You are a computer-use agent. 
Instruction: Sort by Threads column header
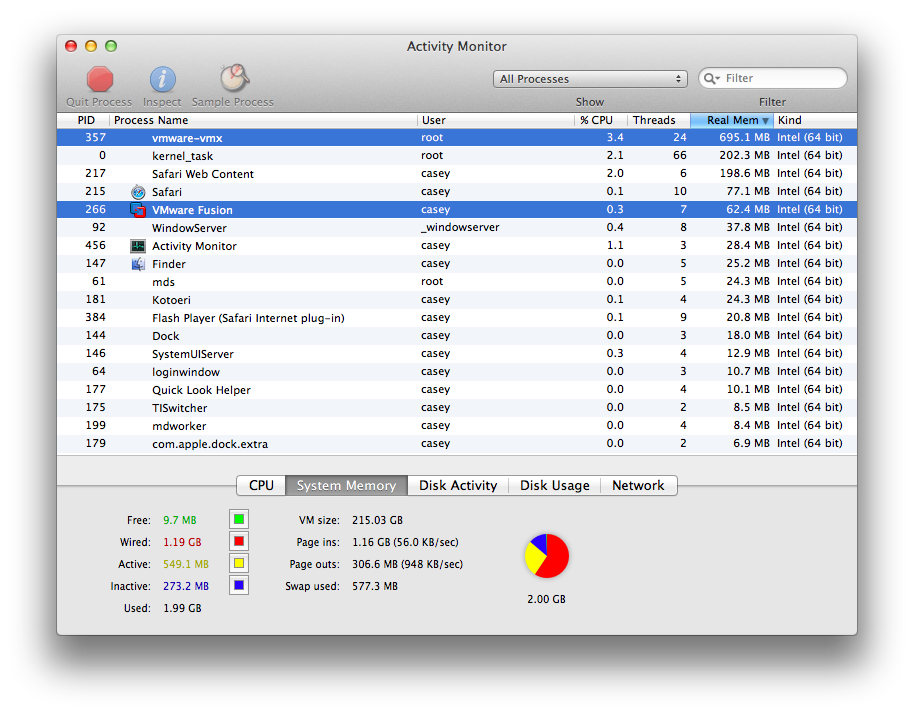659,120
